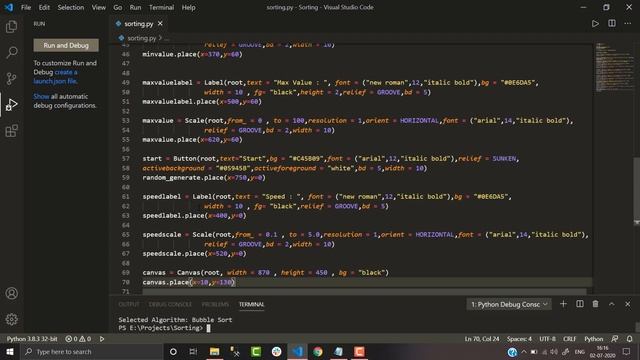Run Python file with play icon

[x=596, y=24]
